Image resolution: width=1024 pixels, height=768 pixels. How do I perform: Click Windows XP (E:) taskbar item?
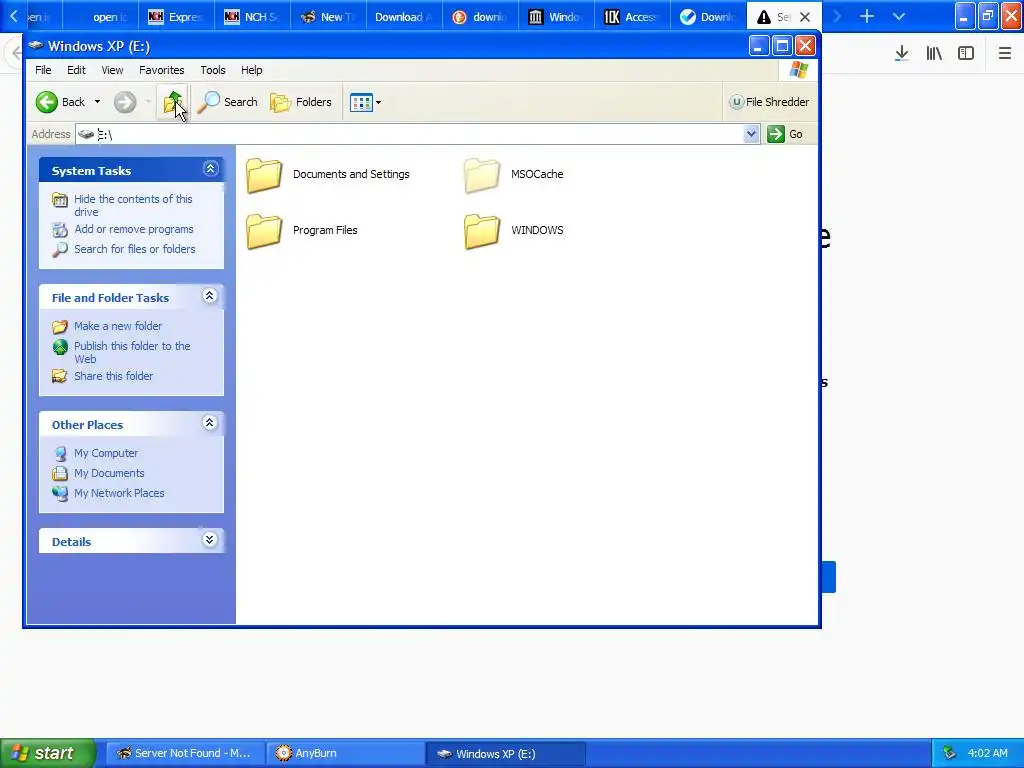coord(505,753)
